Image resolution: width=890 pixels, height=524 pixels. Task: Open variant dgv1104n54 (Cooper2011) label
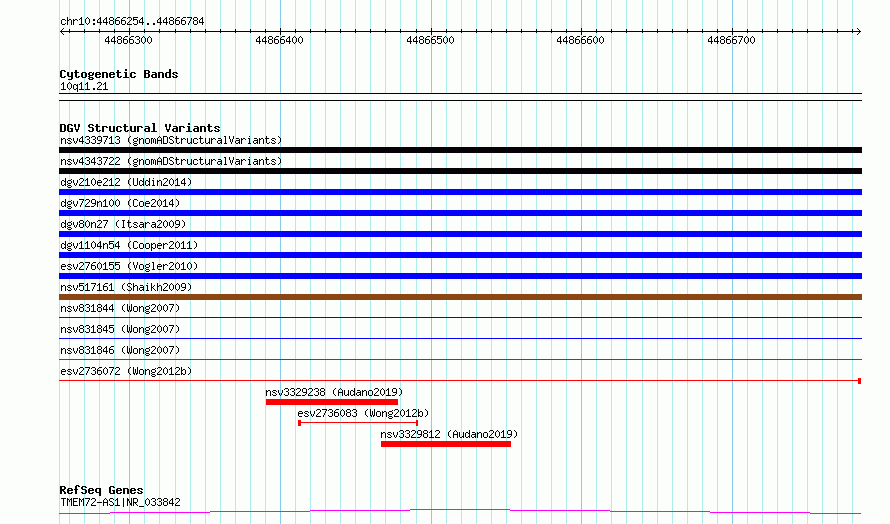(x=129, y=245)
